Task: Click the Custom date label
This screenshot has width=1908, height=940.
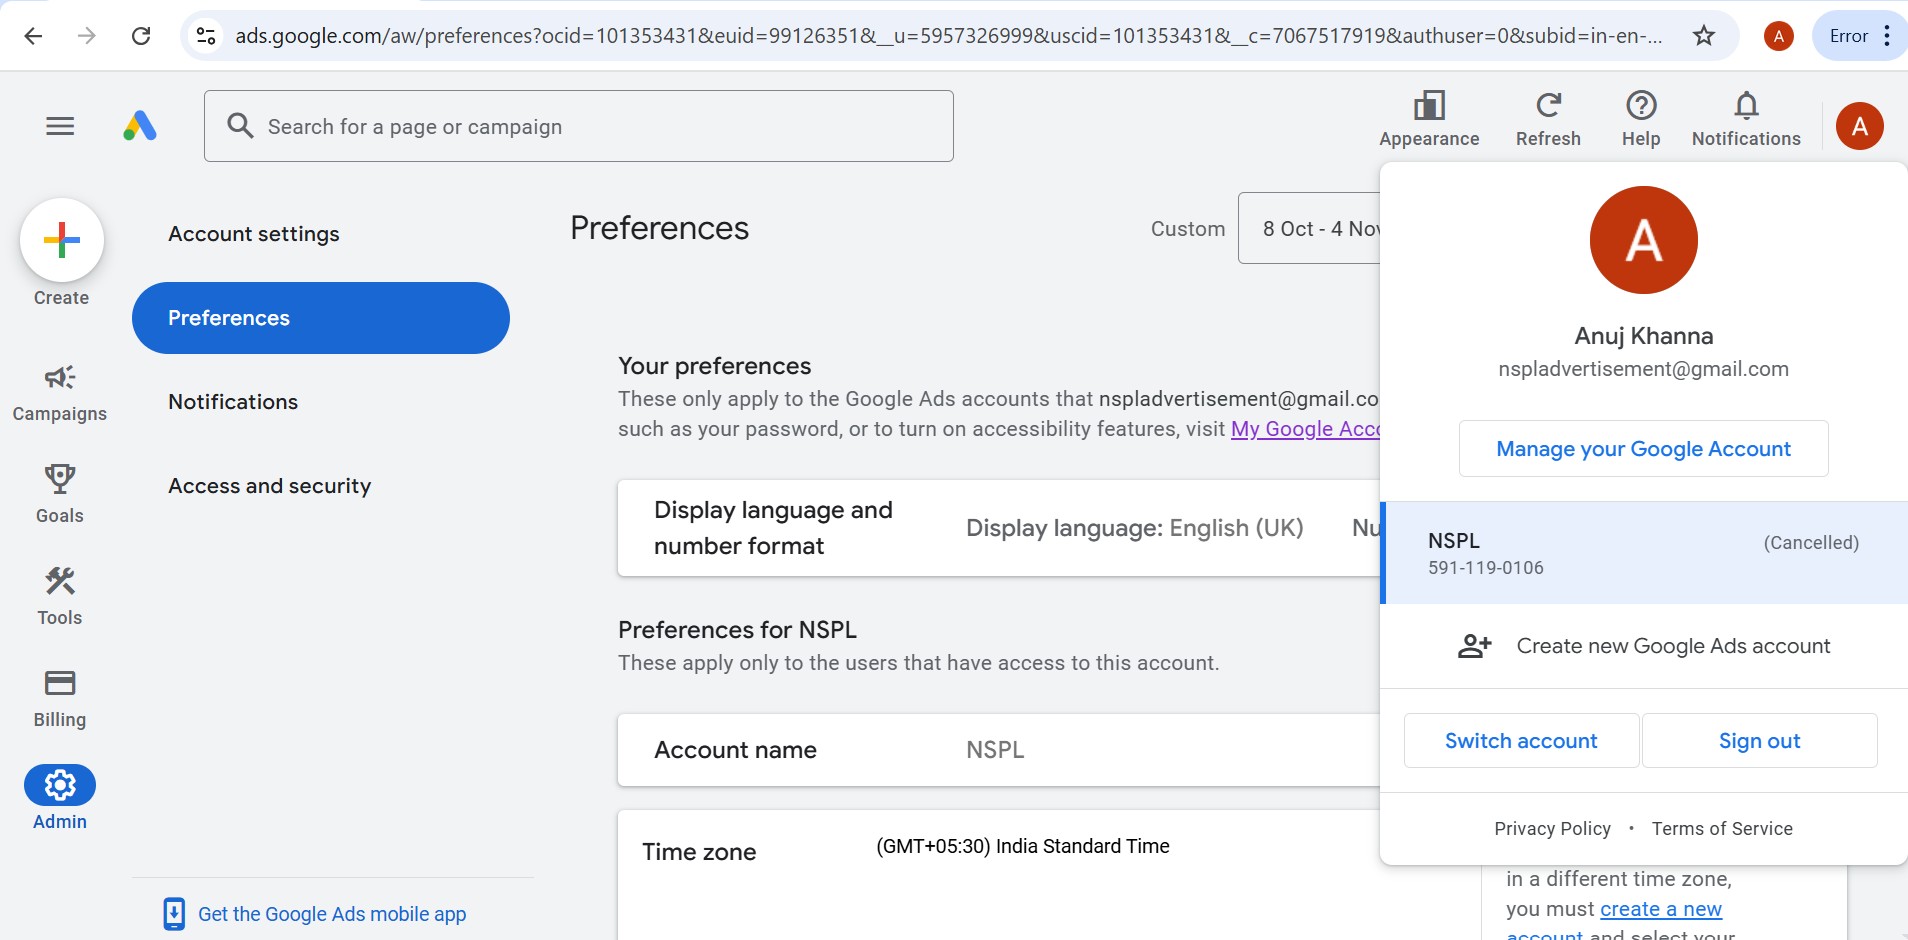Action: coord(1188,229)
